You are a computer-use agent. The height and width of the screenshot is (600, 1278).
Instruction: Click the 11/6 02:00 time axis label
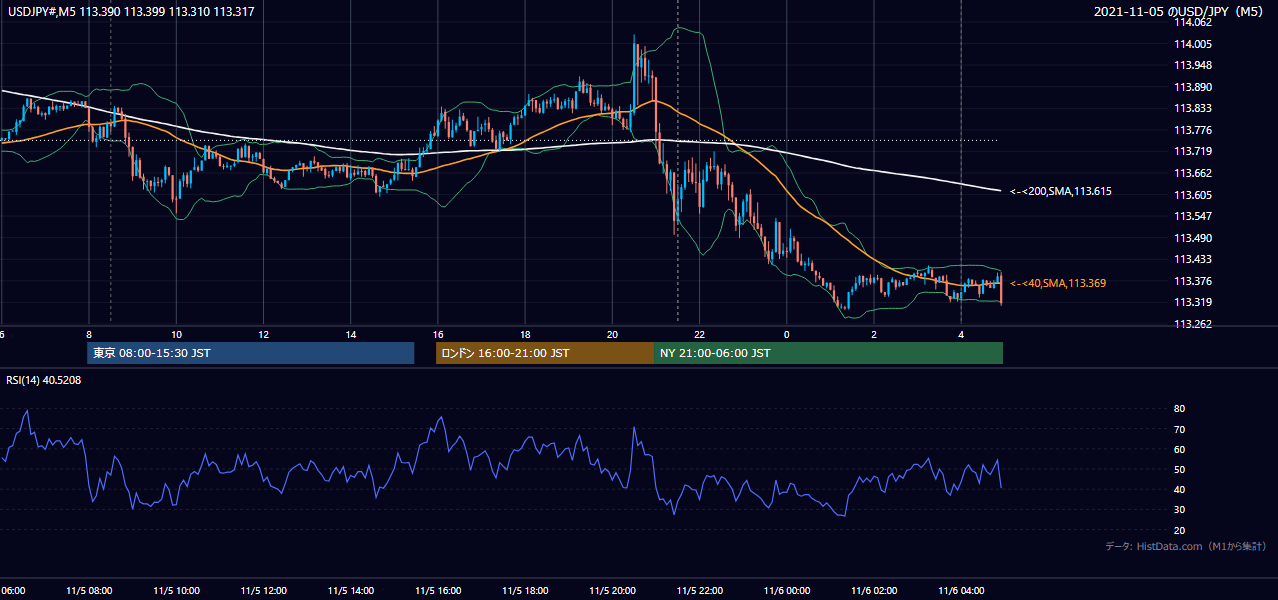[874, 590]
